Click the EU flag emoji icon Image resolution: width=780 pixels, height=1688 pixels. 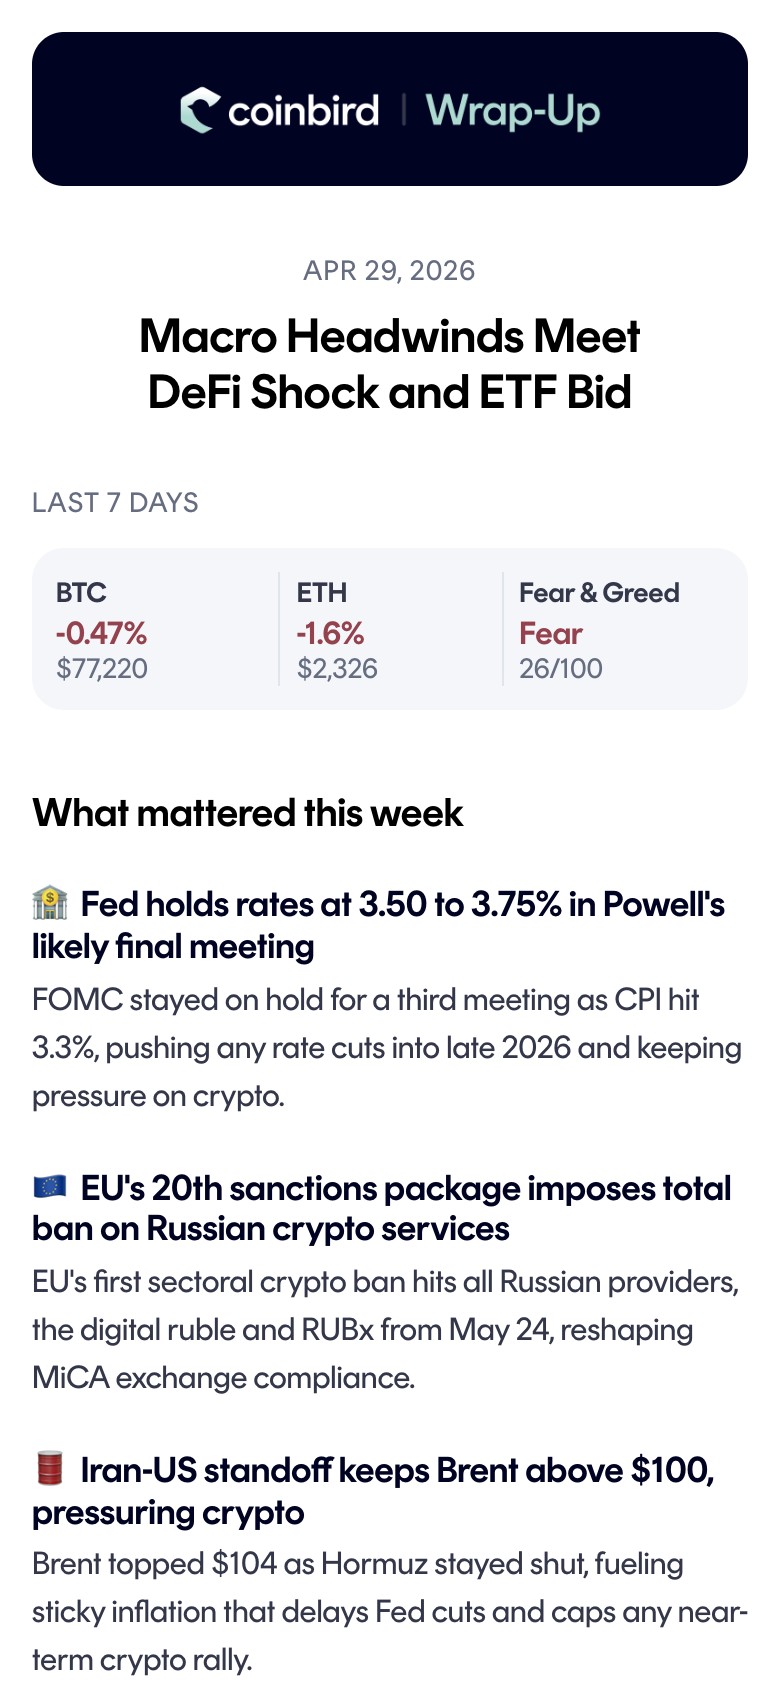pos(50,1187)
